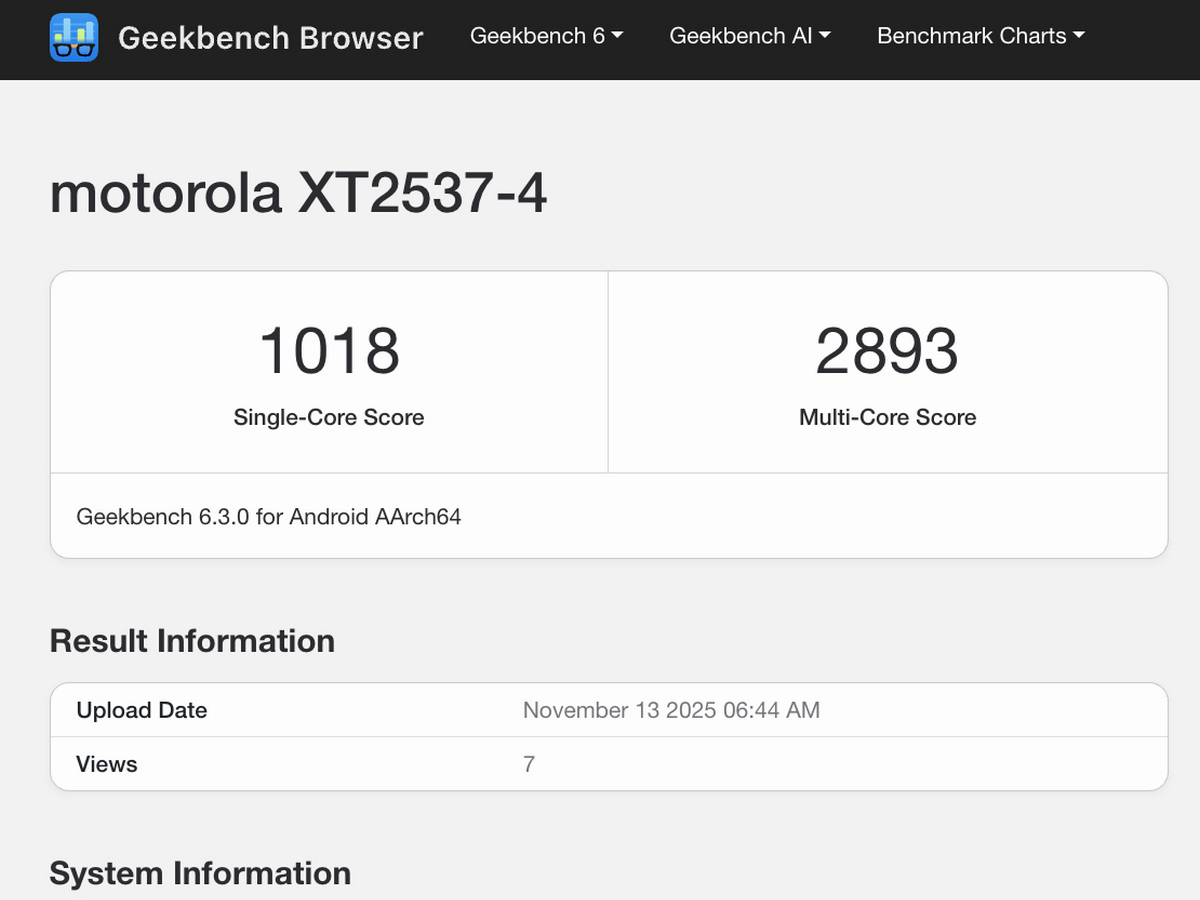The height and width of the screenshot is (900, 1200).
Task: Click the Upload Date row label
Action: (x=142, y=710)
